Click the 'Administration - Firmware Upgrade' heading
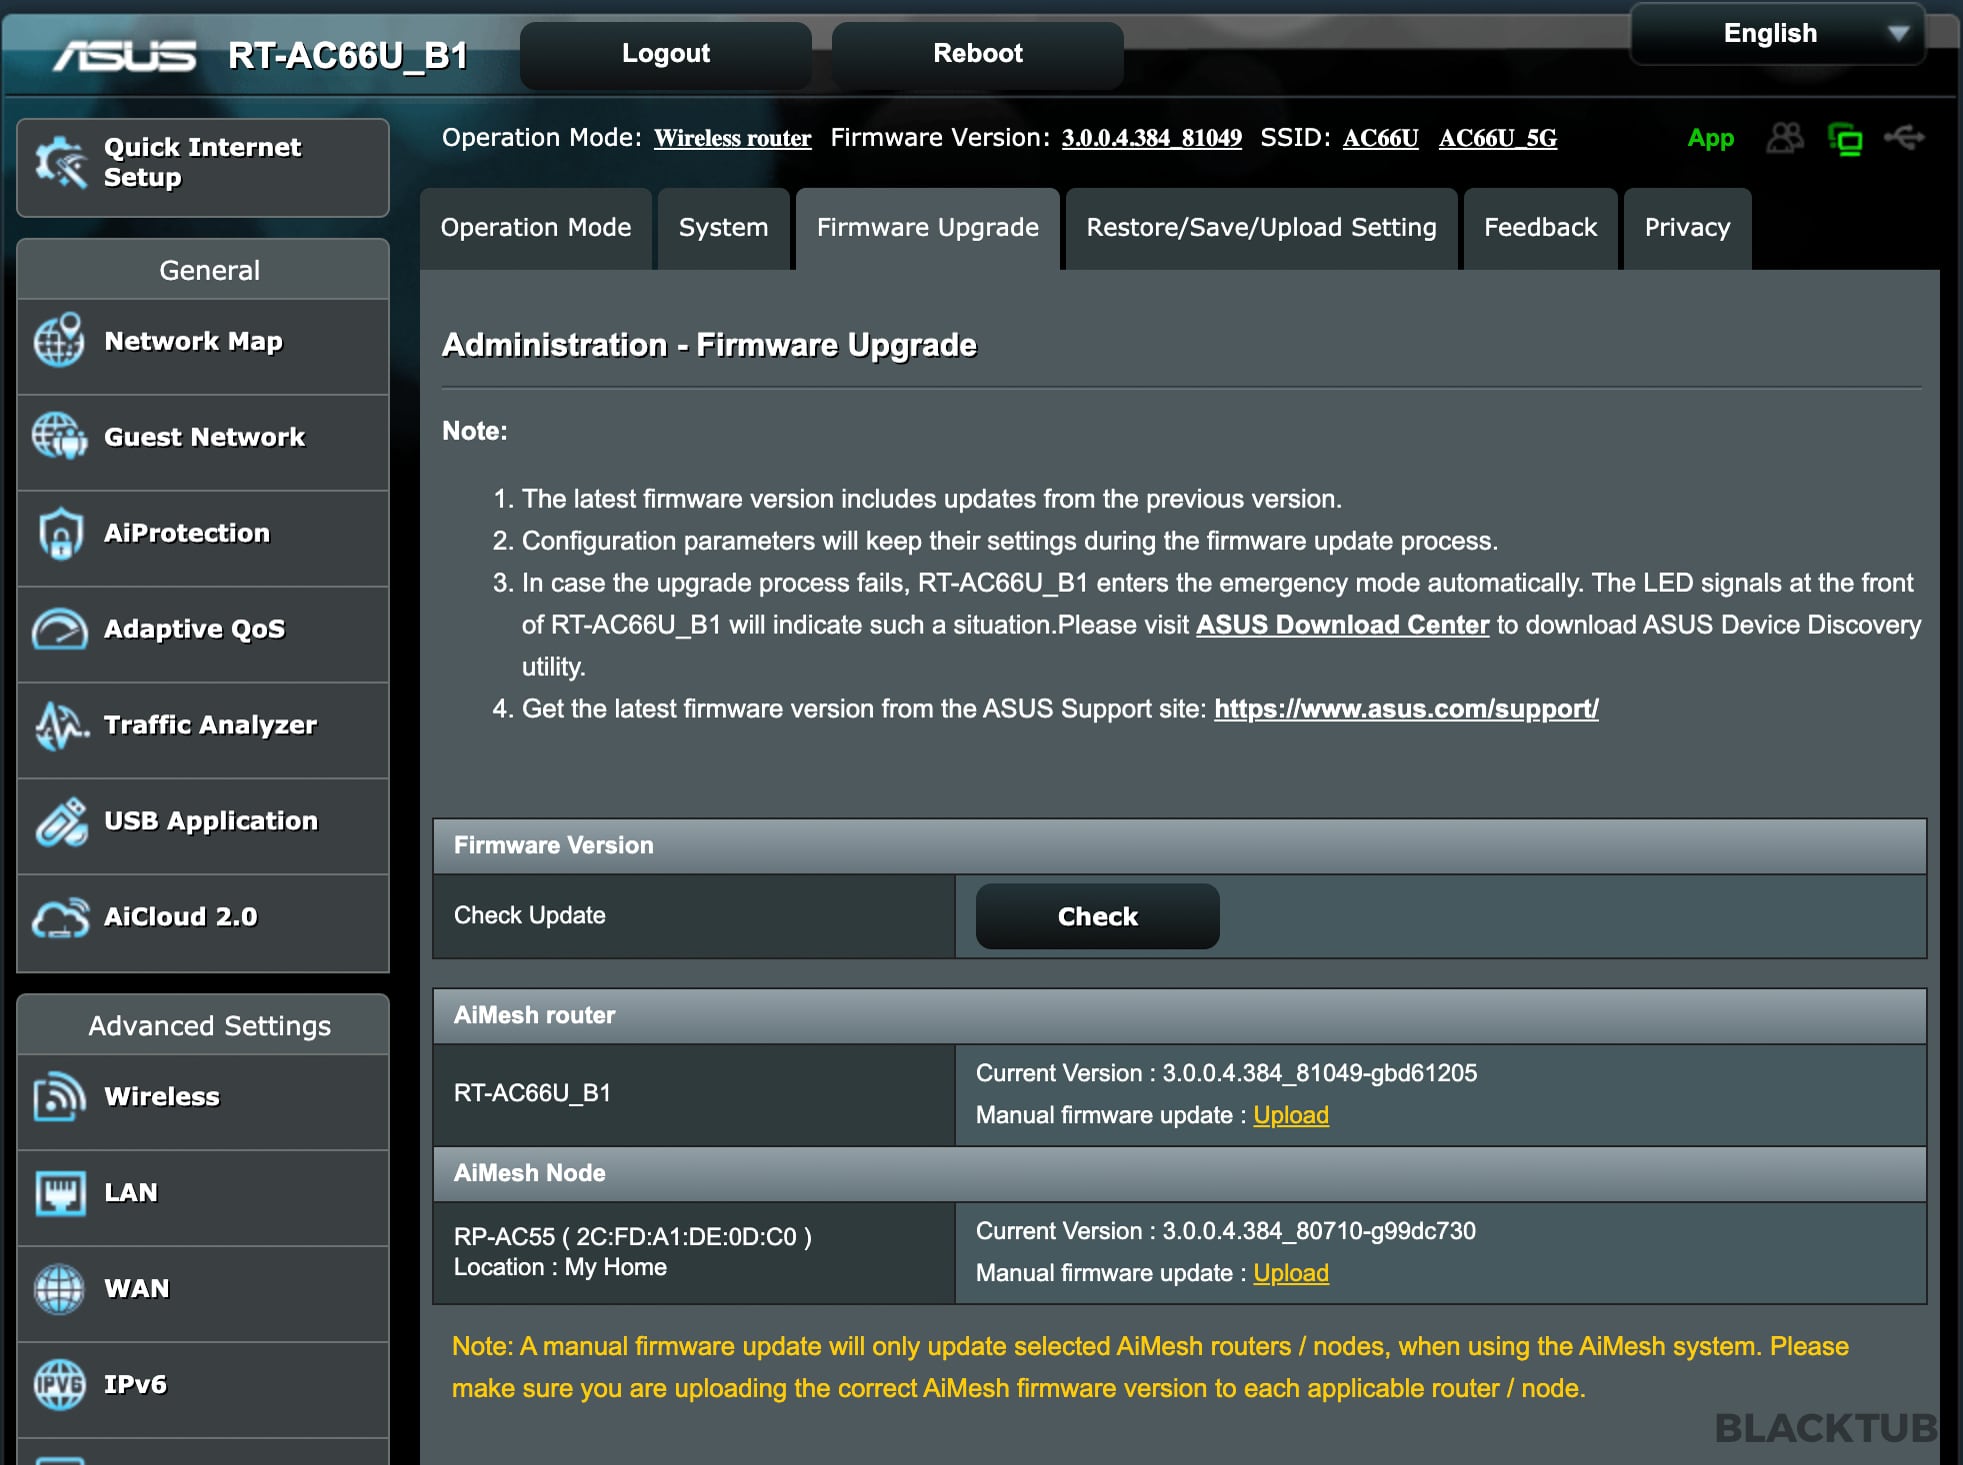 click(709, 345)
